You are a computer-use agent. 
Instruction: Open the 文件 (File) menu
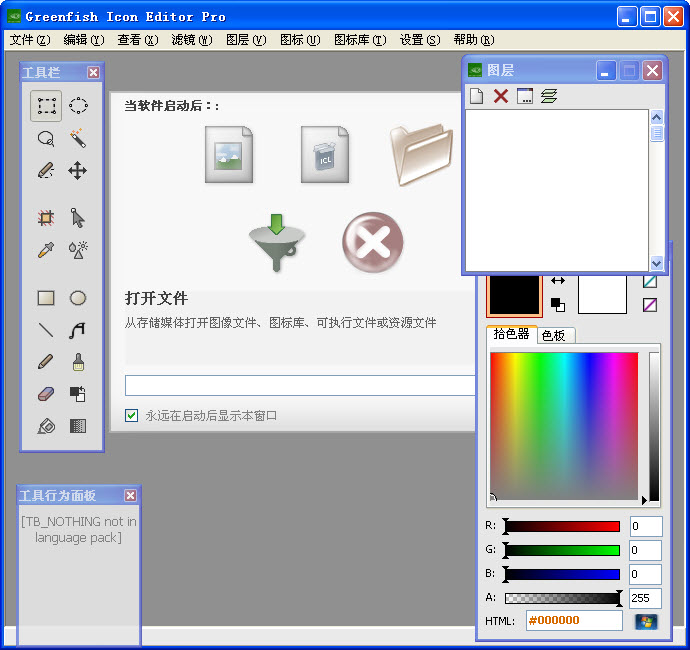[x=30, y=40]
